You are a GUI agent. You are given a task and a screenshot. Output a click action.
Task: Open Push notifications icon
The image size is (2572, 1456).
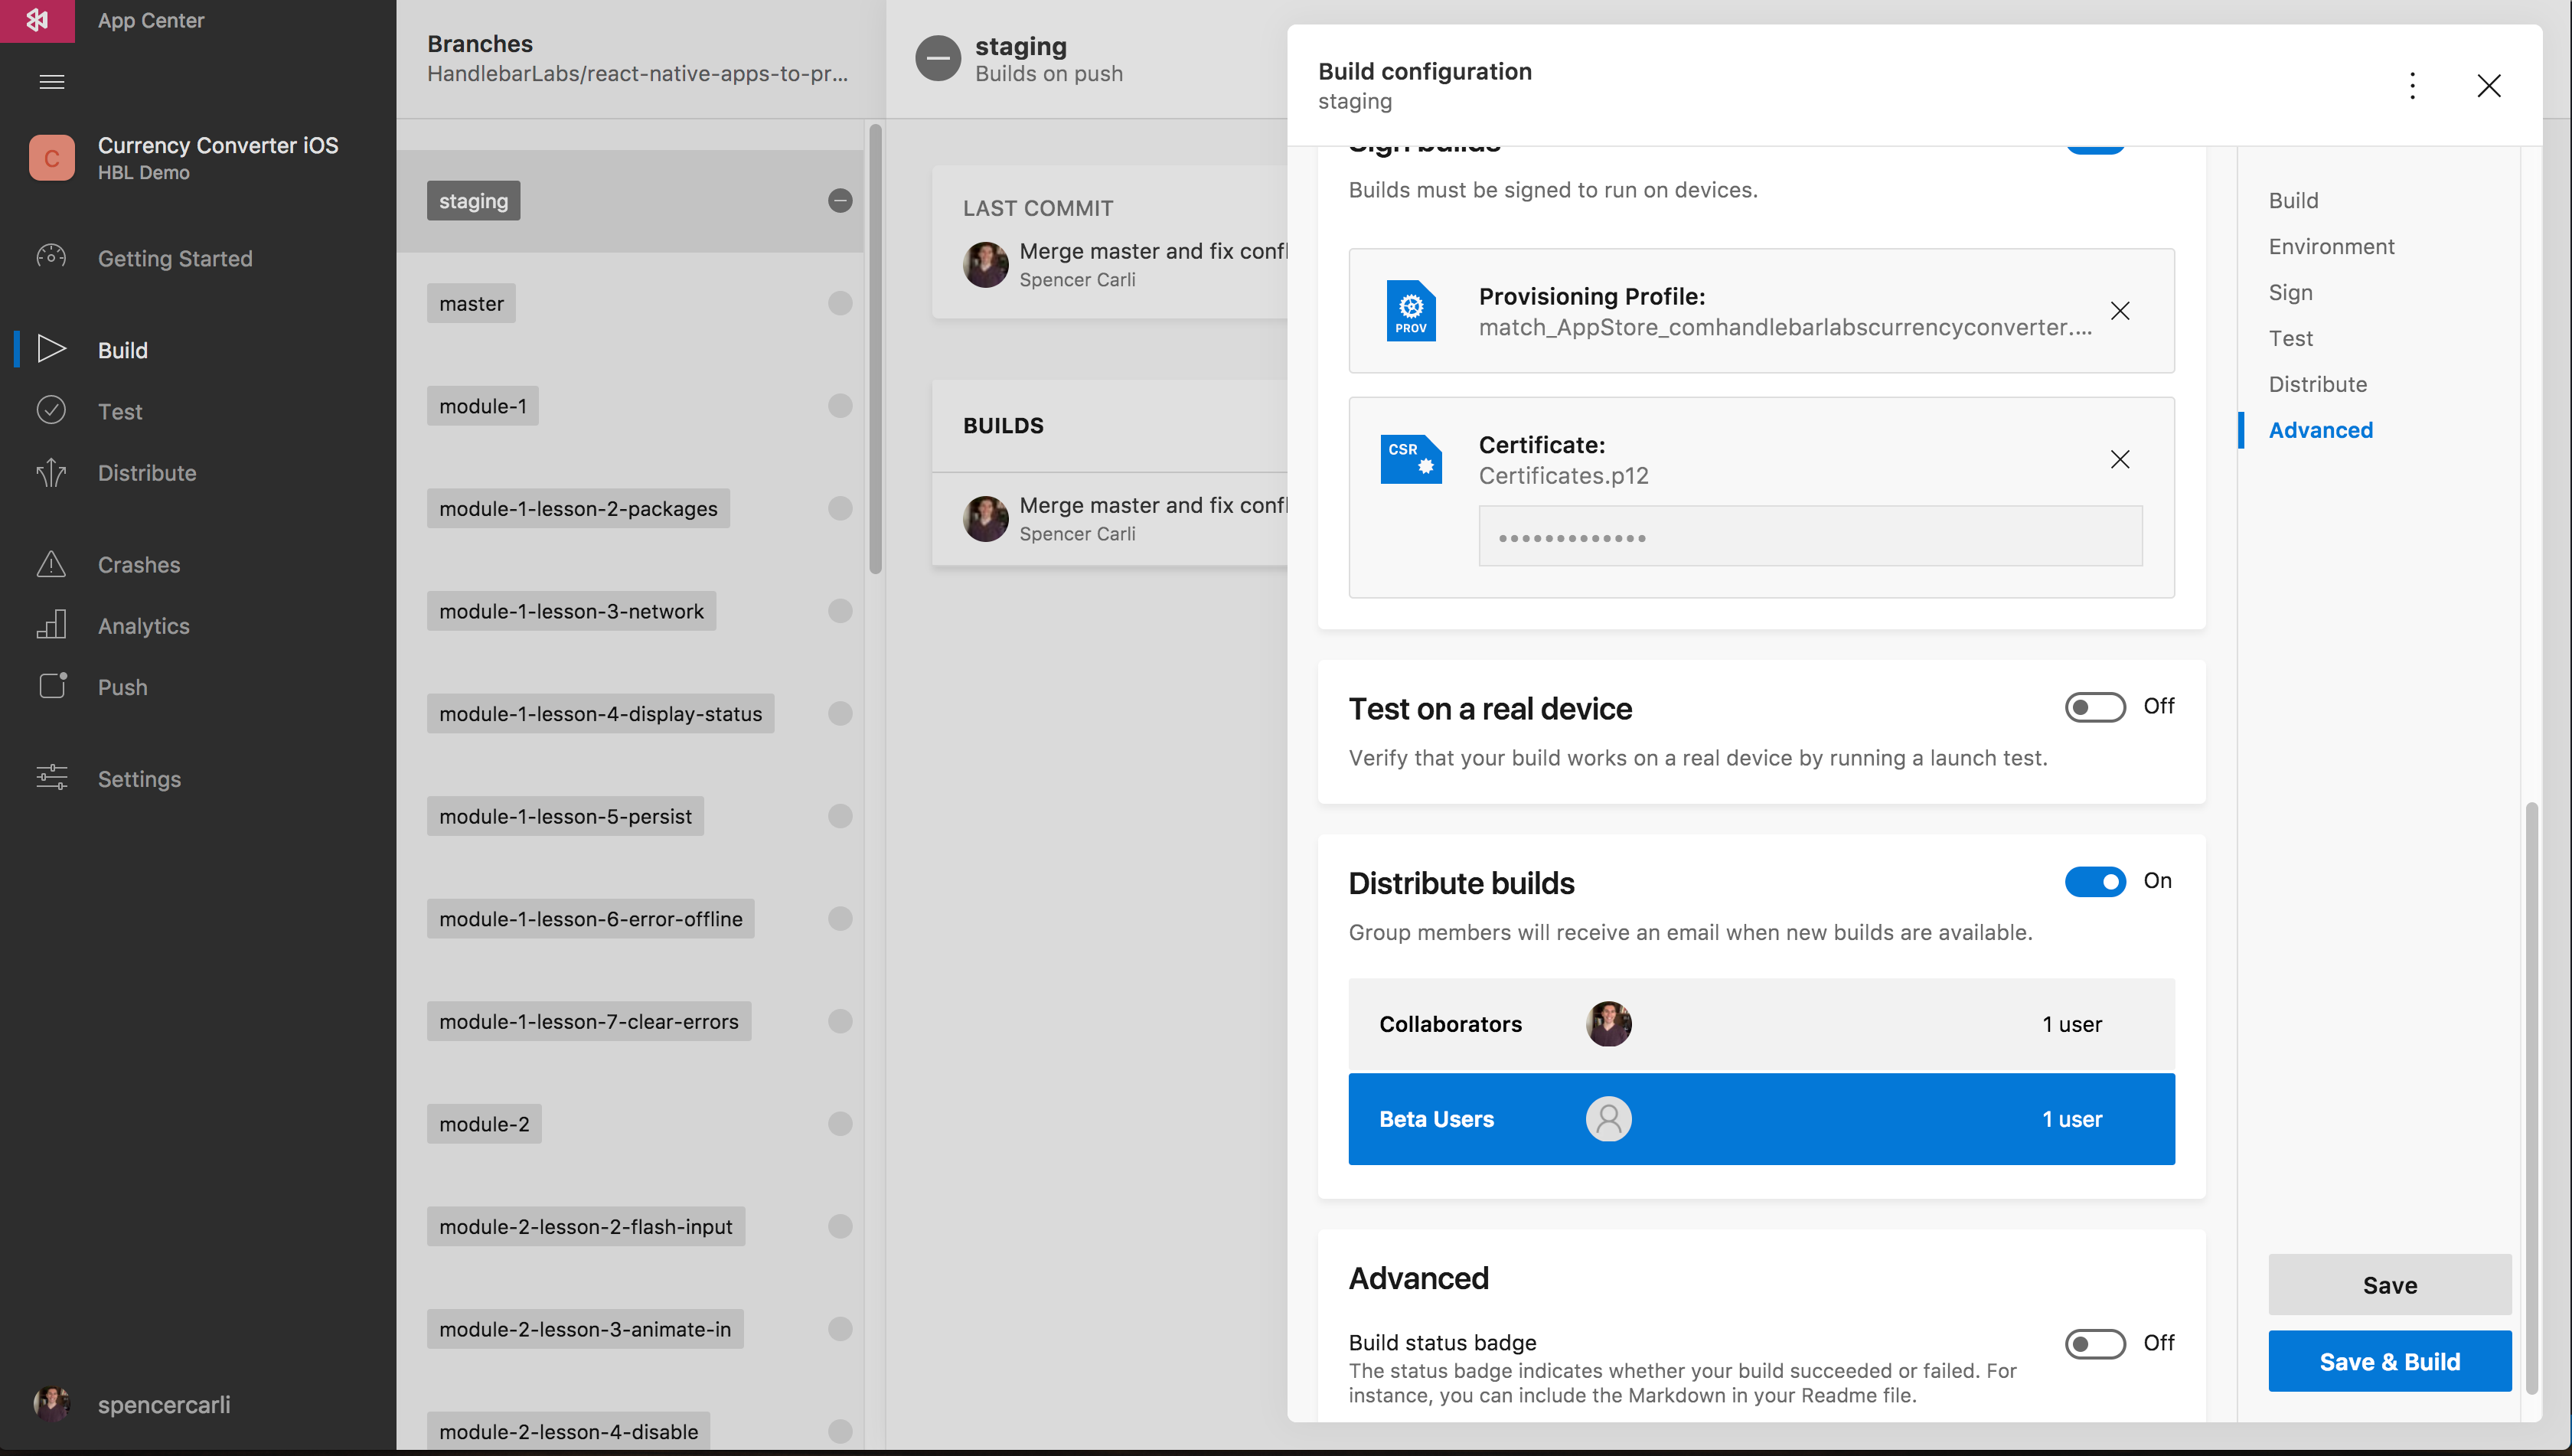[x=52, y=686]
